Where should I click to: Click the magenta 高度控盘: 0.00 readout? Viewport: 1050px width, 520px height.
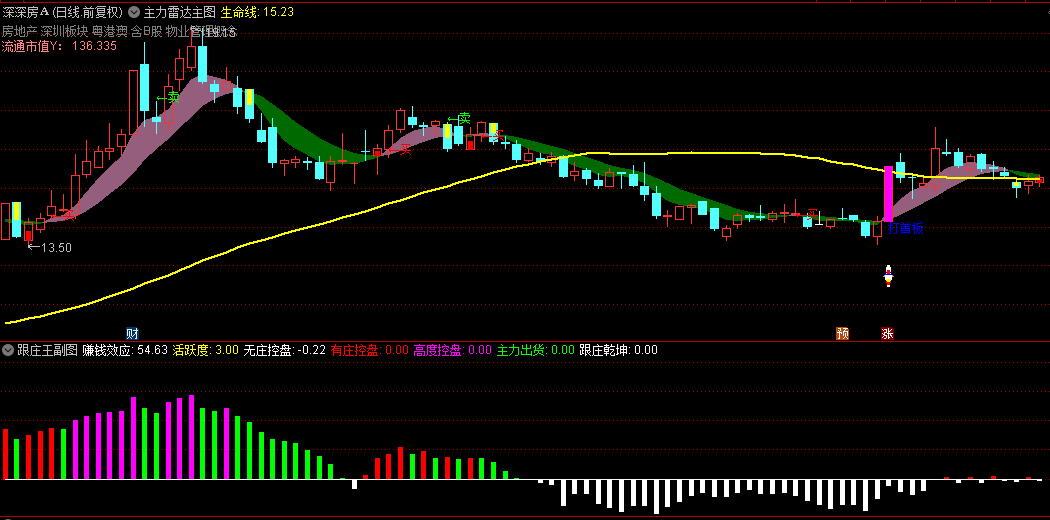(x=453, y=350)
